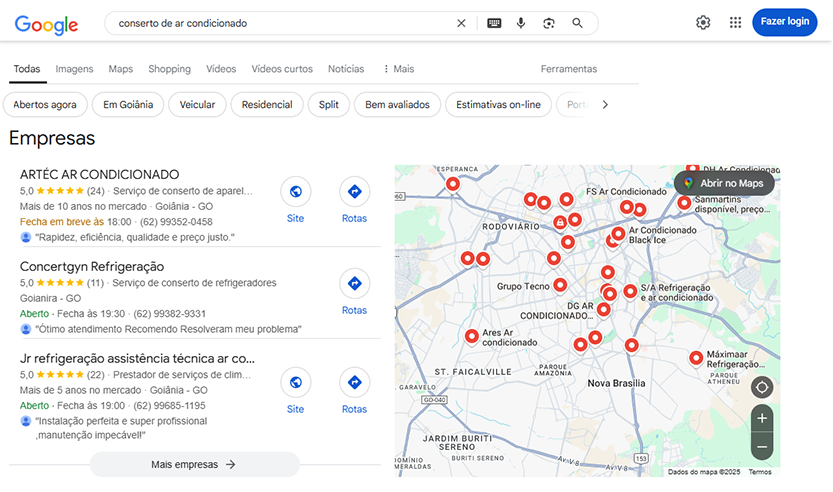The image size is (833, 492).
Task: Focus the search input field
Action: 282,23
